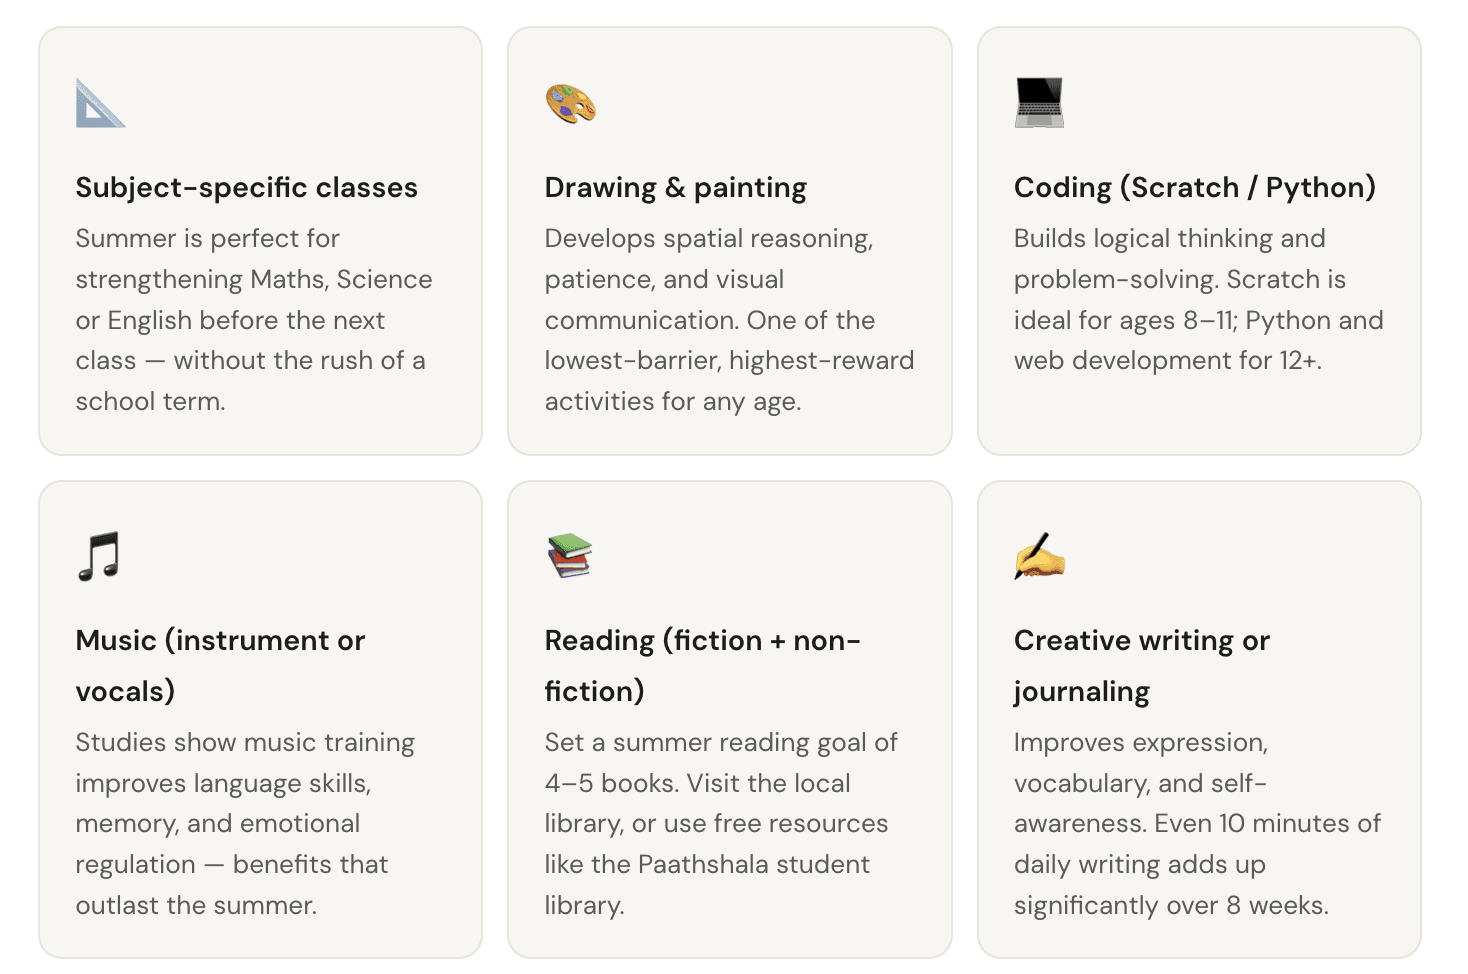Click the Drawing & painting description paragraph
This screenshot has width=1468, height=974.
729,320
